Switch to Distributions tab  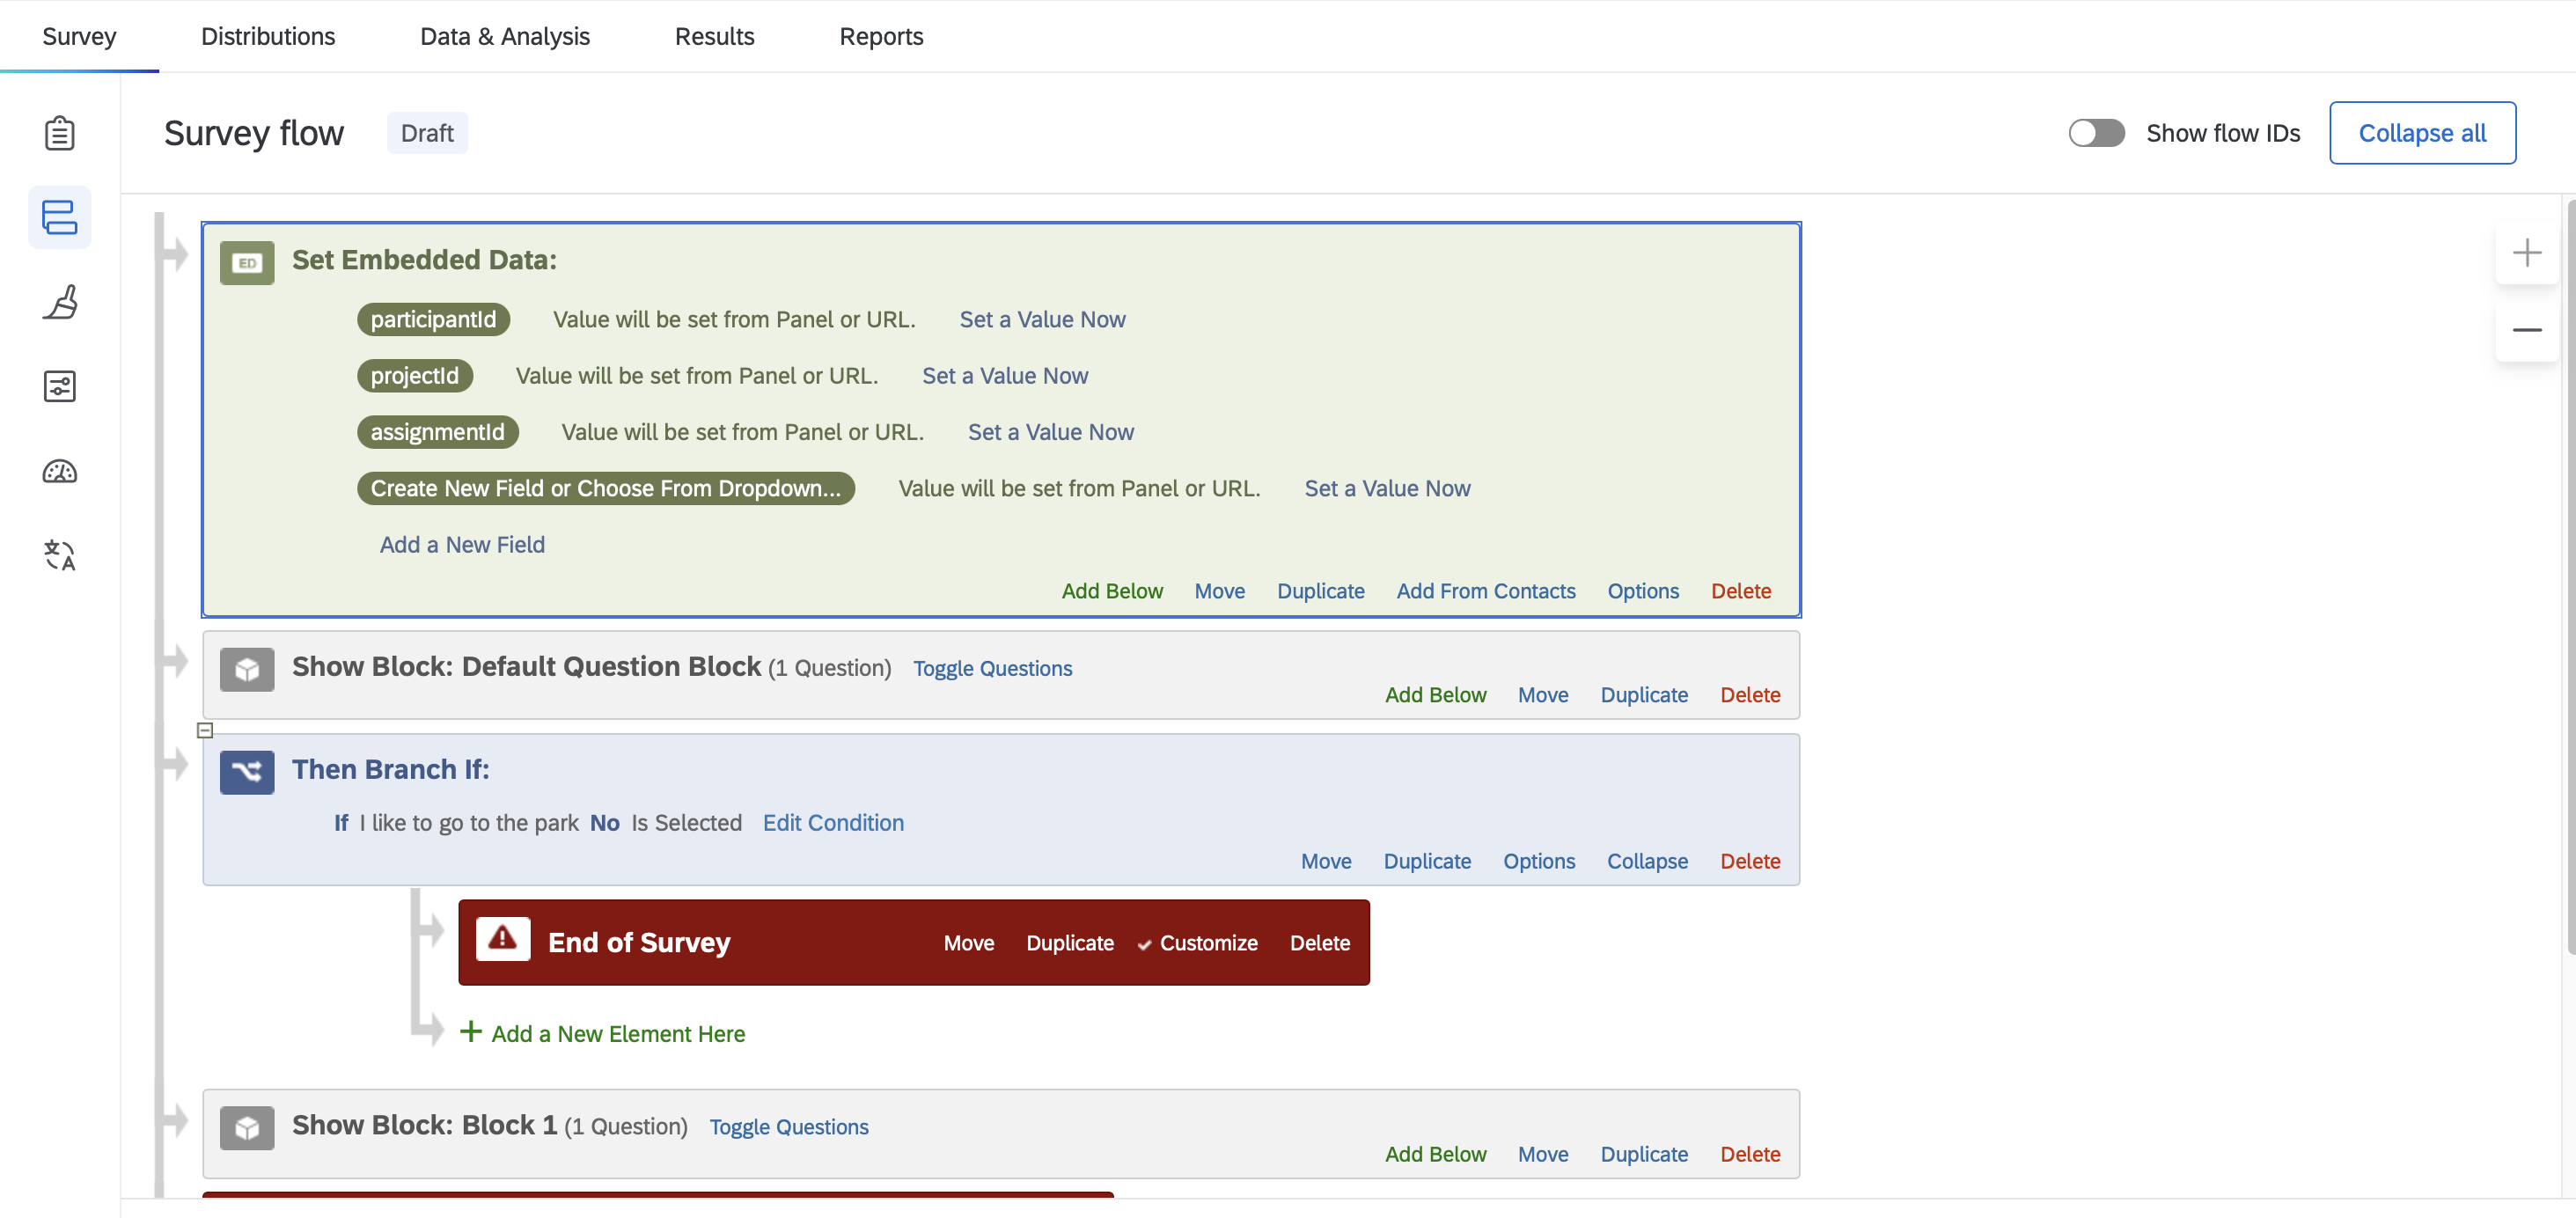268,36
